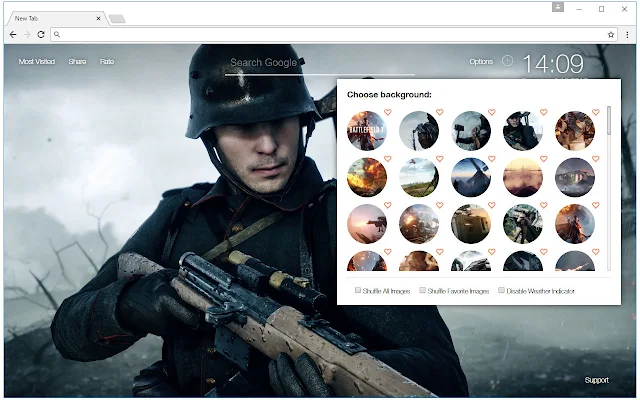640x400 pixels.
Task: Select the hazy sunset background in second row
Action: (523, 178)
